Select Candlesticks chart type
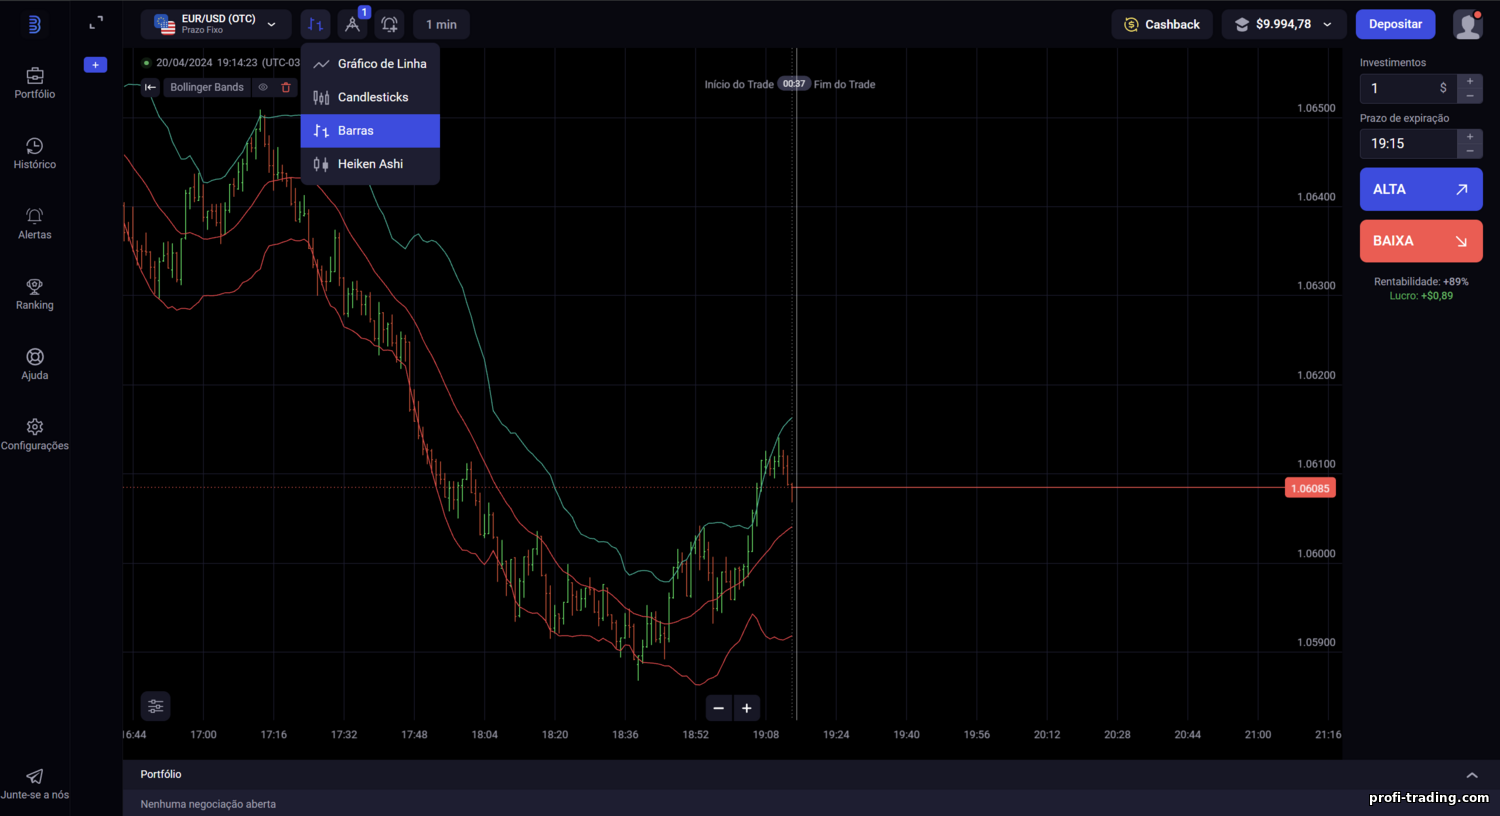The width and height of the screenshot is (1500, 816). pyautogui.click(x=370, y=97)
